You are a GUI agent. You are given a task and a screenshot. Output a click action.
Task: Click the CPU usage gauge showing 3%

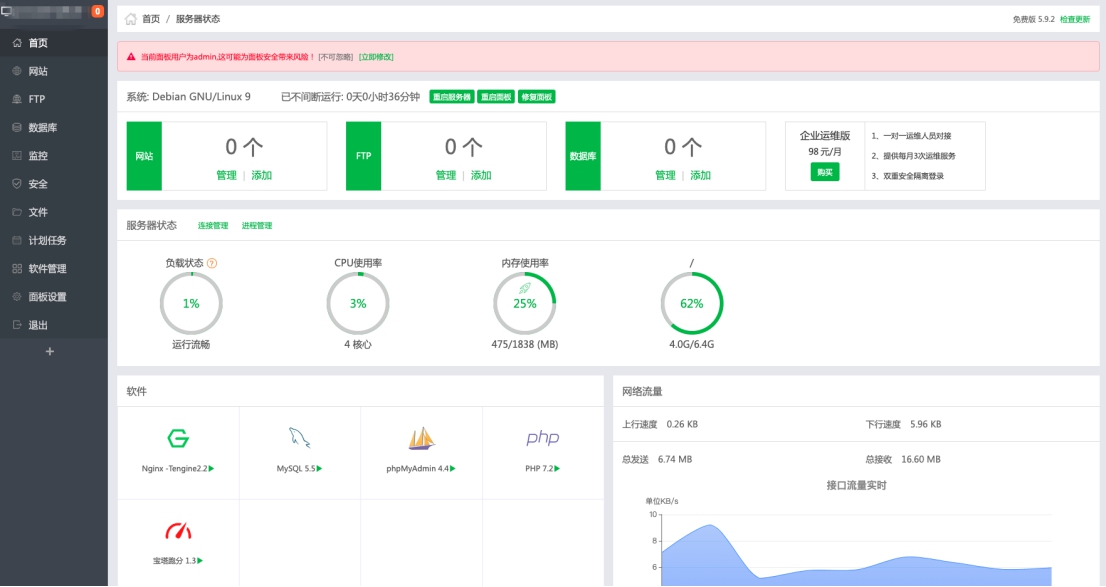(358, 302)
